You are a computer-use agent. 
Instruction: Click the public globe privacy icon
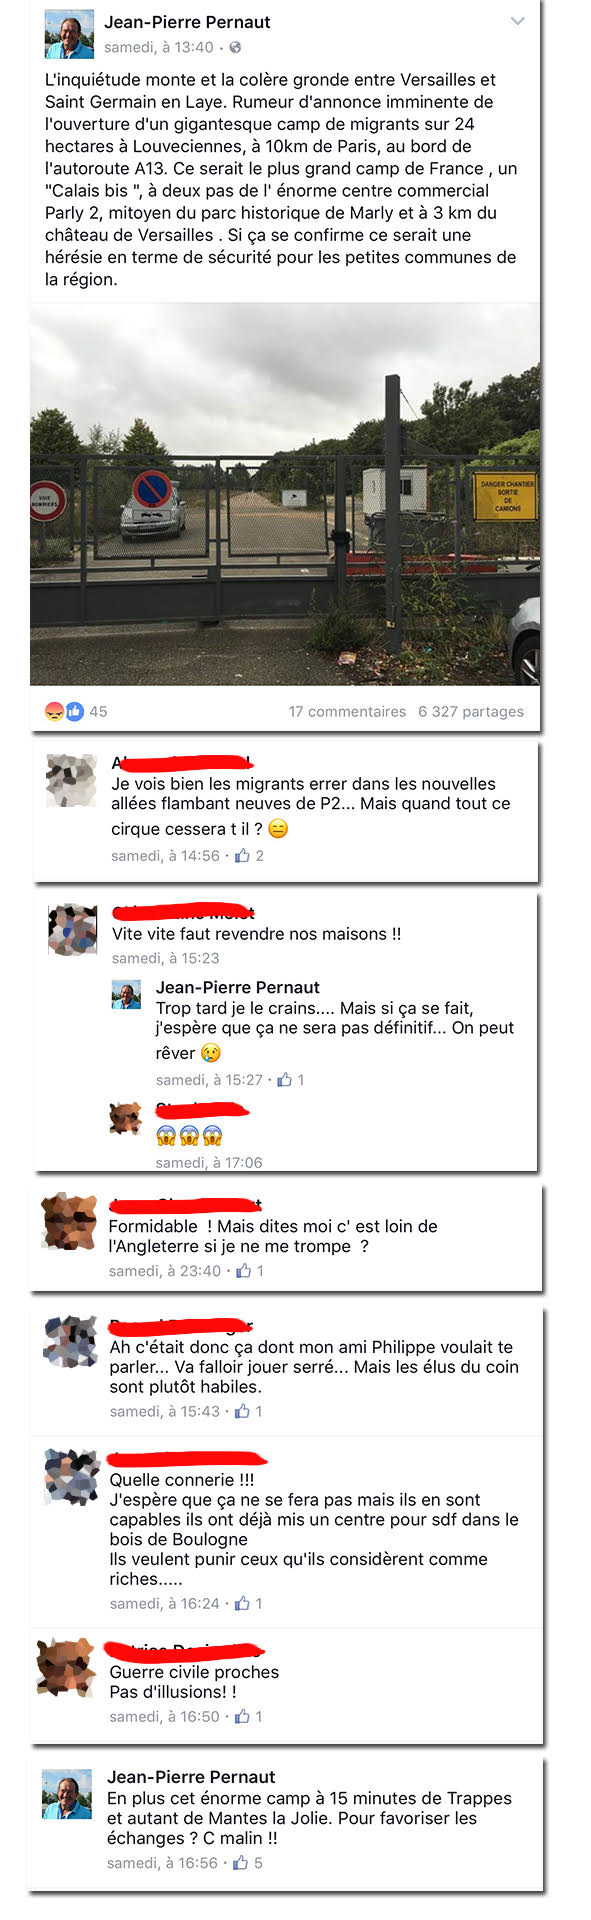click(x=235, y=47)
